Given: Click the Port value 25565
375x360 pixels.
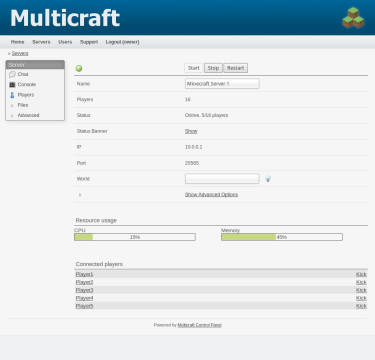Looking at the screenshot, I should [x=192, y=163].
